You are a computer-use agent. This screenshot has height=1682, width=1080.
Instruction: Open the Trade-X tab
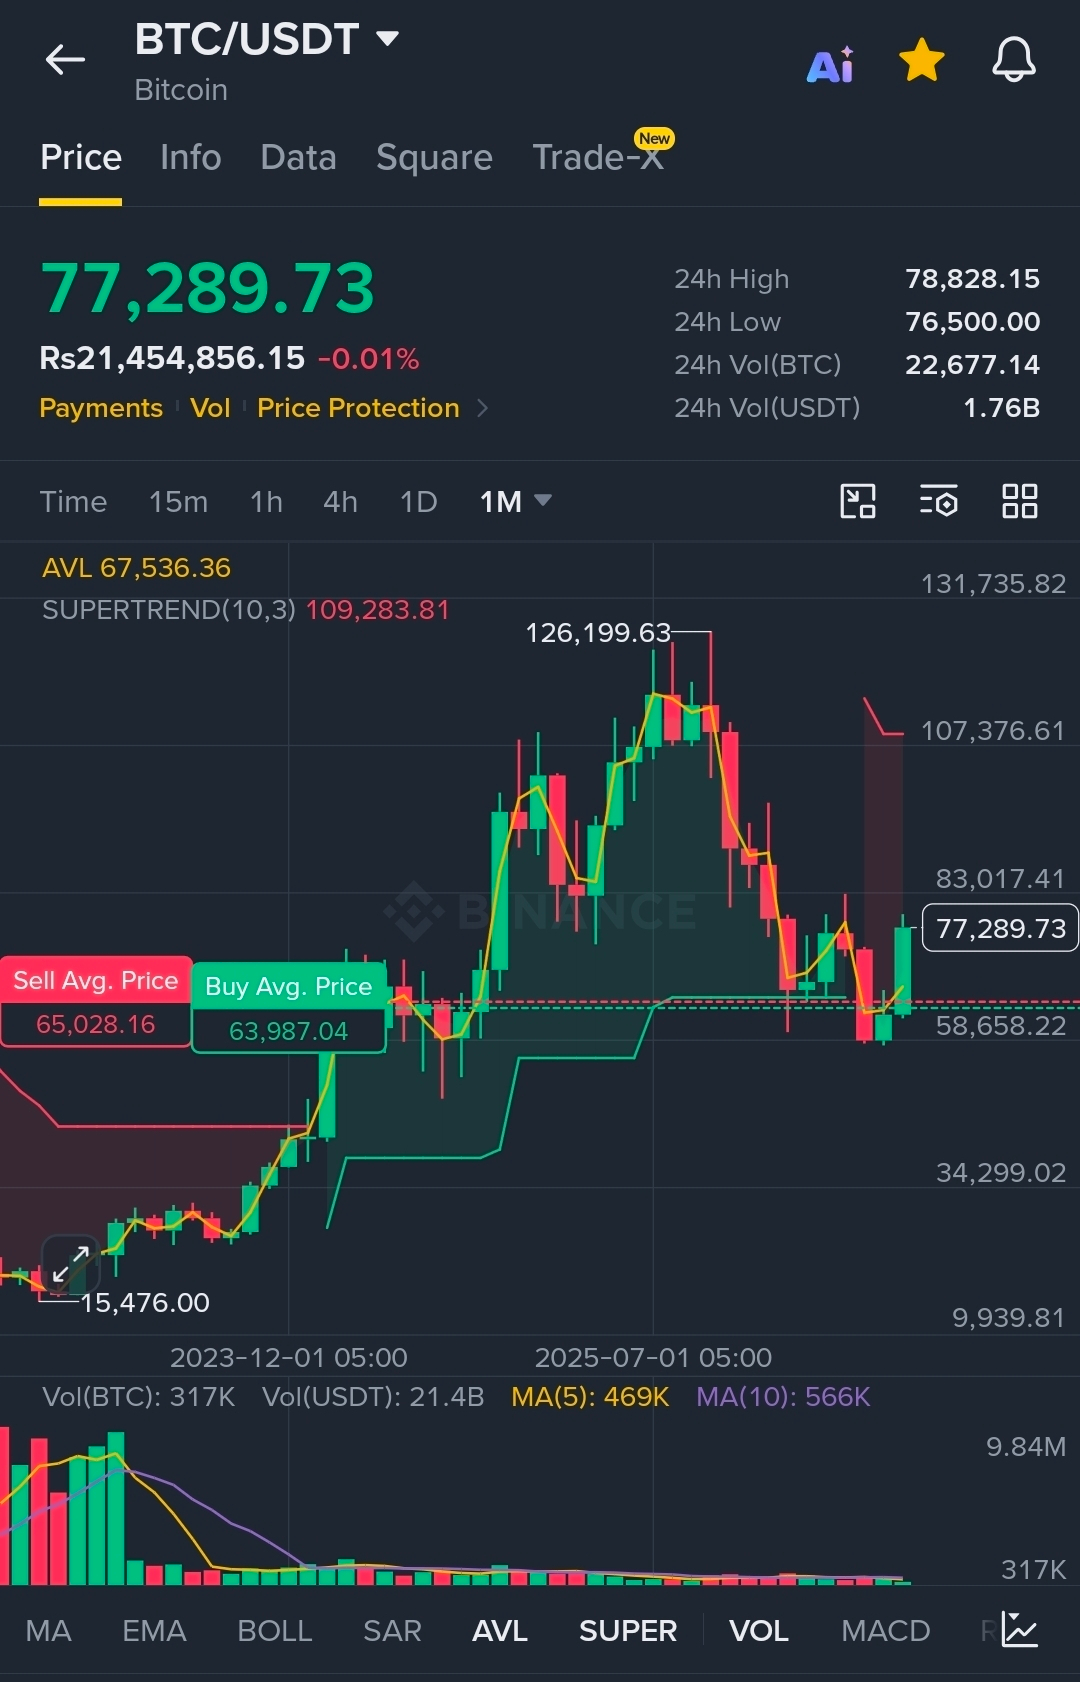(x=598, y=157)
